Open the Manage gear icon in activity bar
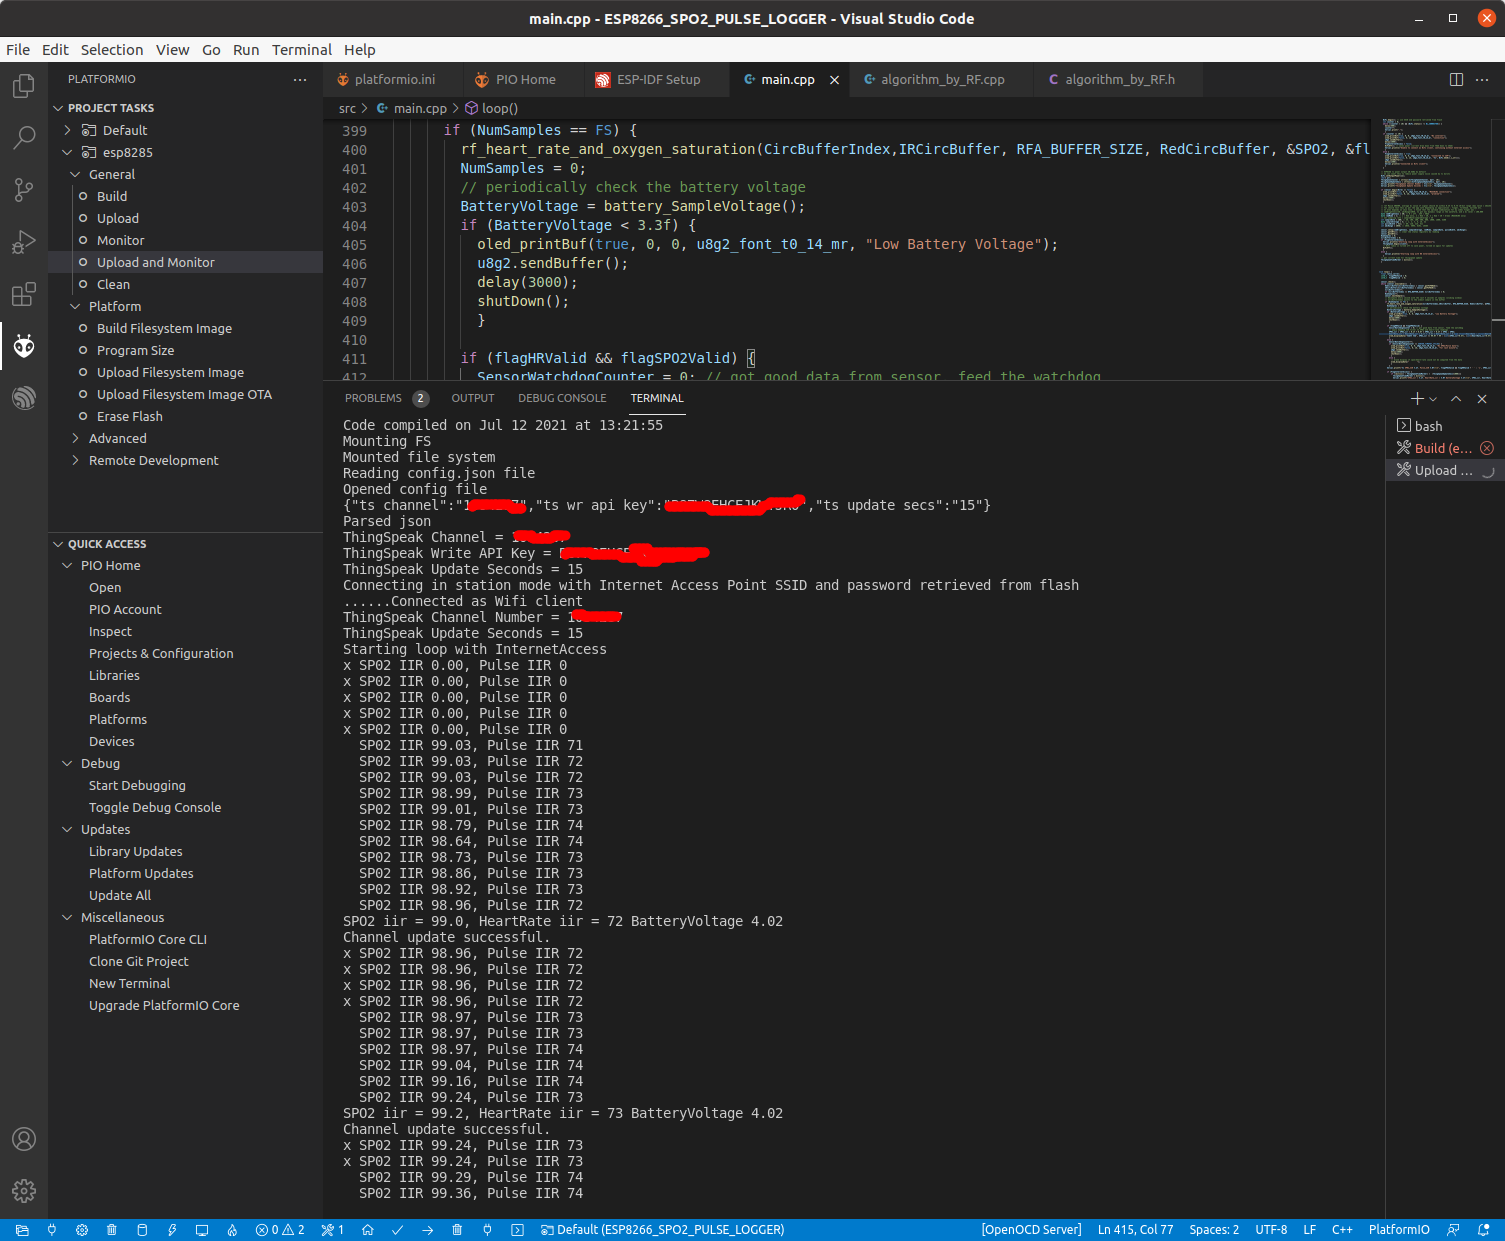Screen dimensions: 1505x1241 point(24,1191)
